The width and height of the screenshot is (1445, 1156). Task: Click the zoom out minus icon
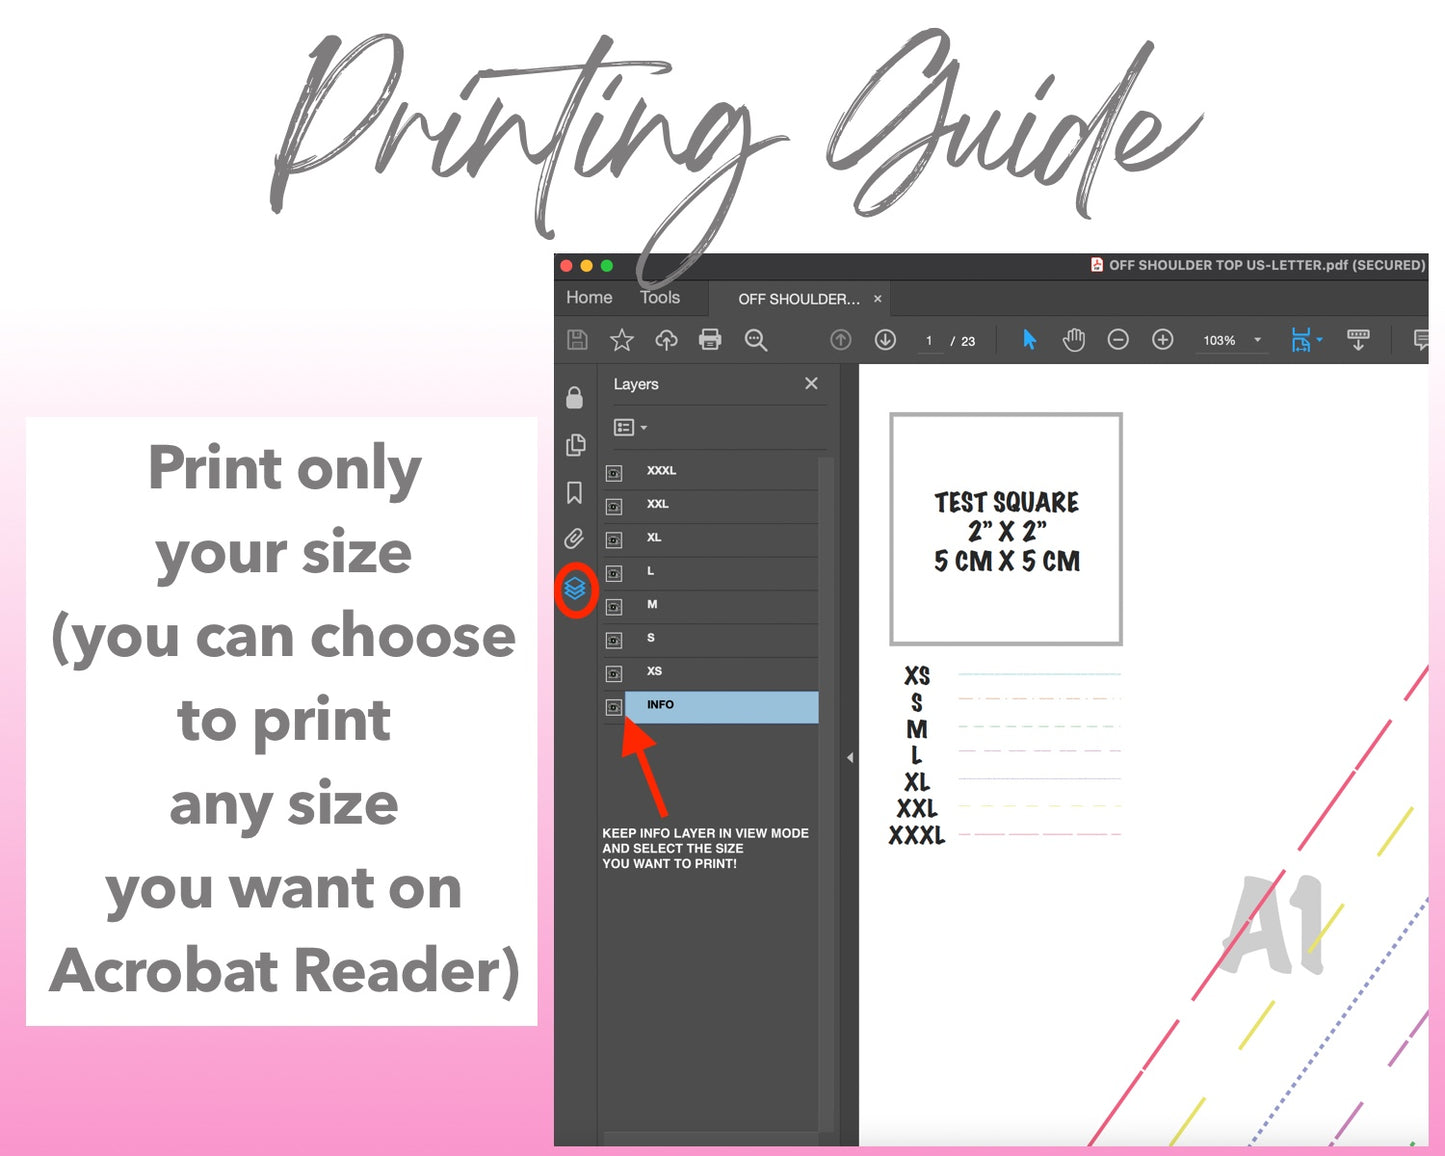pos(1118,340)
